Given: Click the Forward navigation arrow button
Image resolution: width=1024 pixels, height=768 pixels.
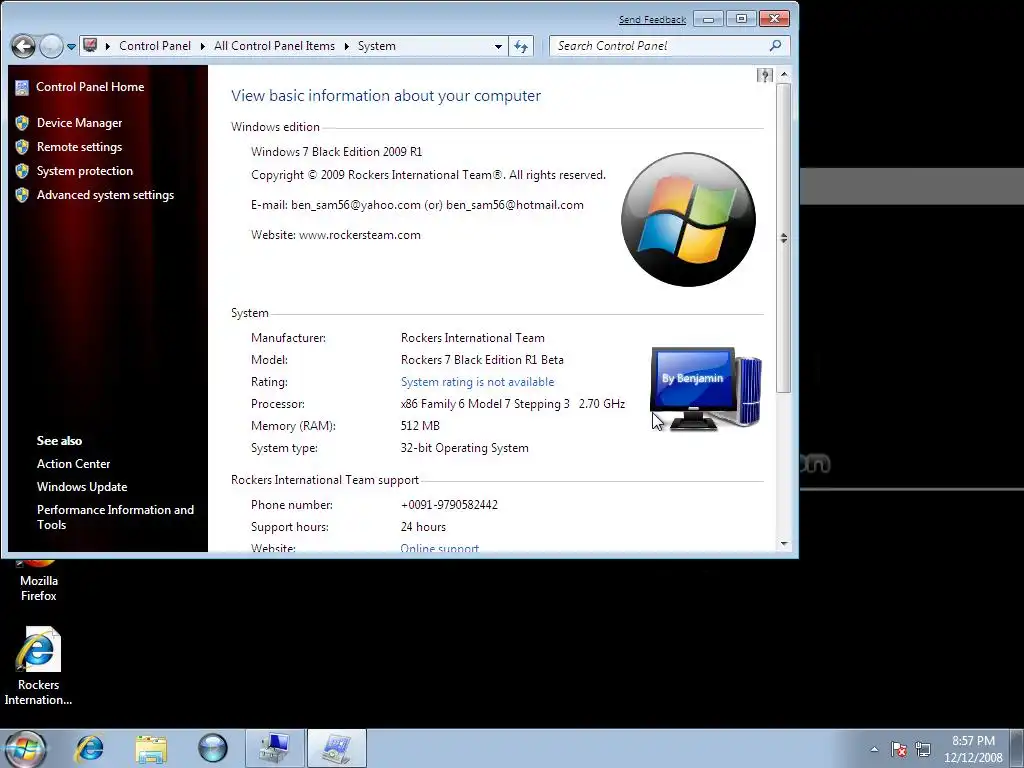Looking at the screenshot, I should click(x=51, y=46).
